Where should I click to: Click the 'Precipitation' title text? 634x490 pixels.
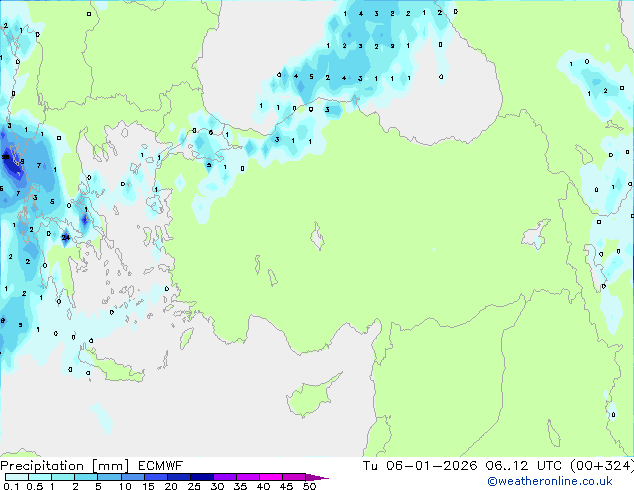(42, 466)
